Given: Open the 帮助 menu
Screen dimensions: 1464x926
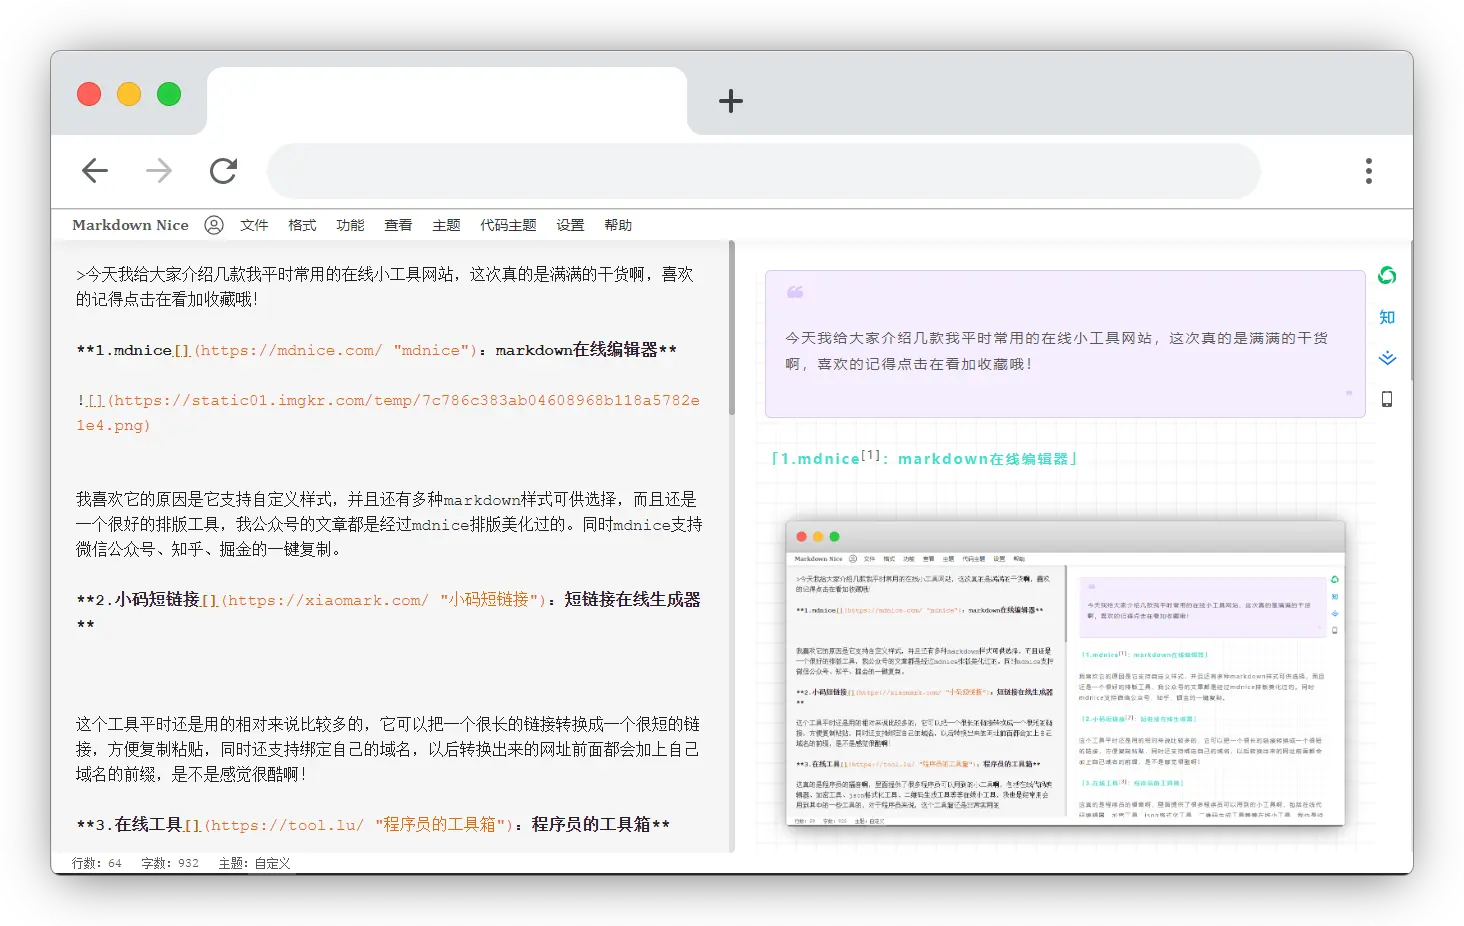Looking at the screenshot, I should (x=618, y=225).
